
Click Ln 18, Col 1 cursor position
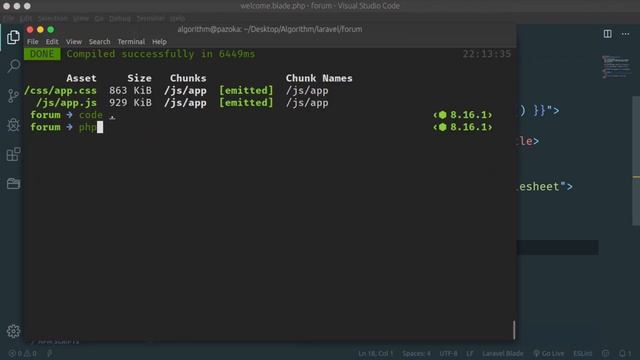point(376,353)
